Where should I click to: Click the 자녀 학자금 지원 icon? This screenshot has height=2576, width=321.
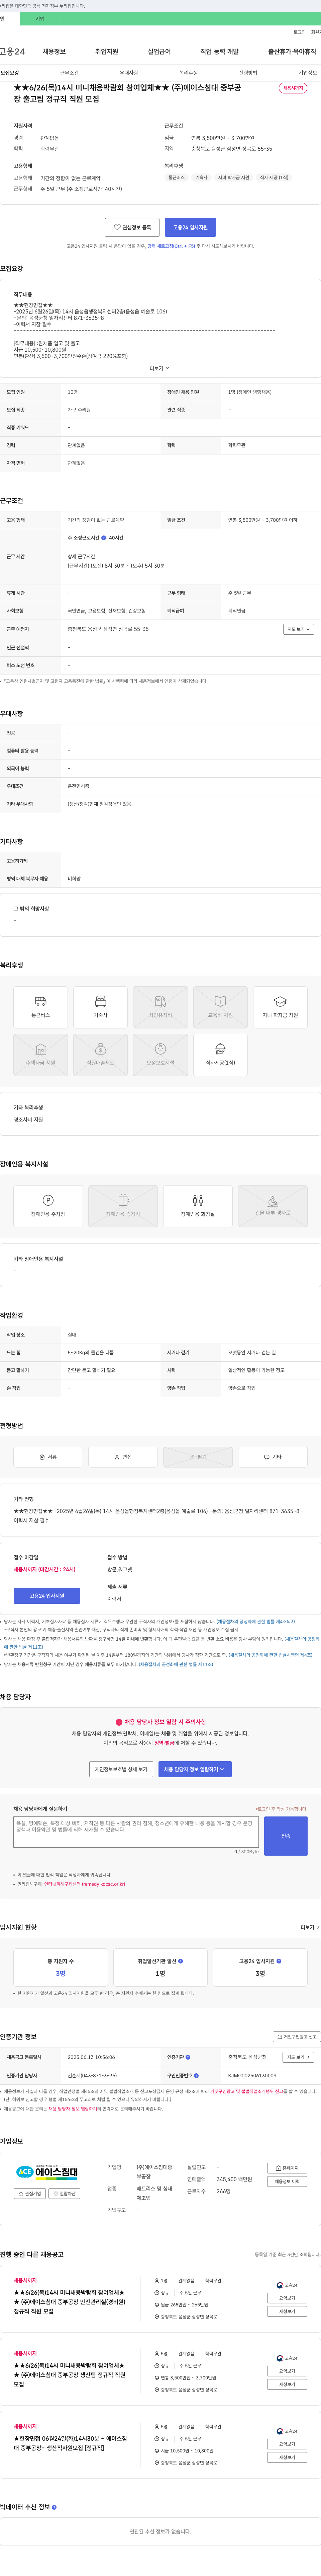tap(280, 1007)
